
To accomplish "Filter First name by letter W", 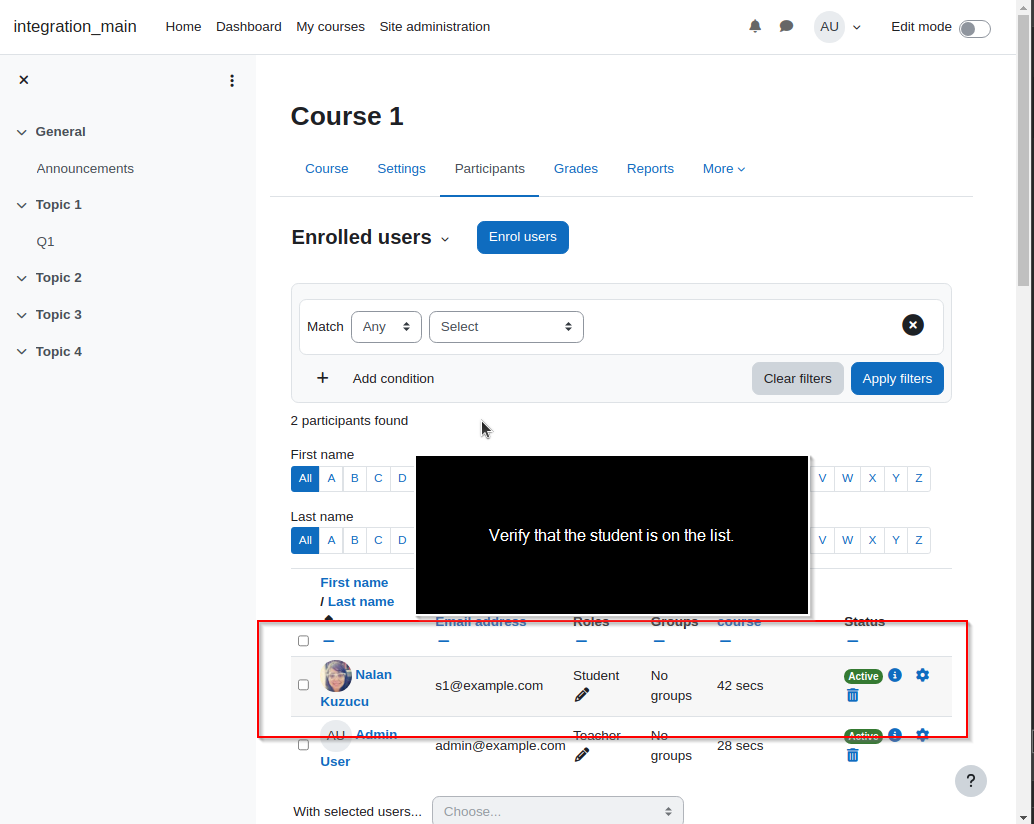I will pos(847,479).
